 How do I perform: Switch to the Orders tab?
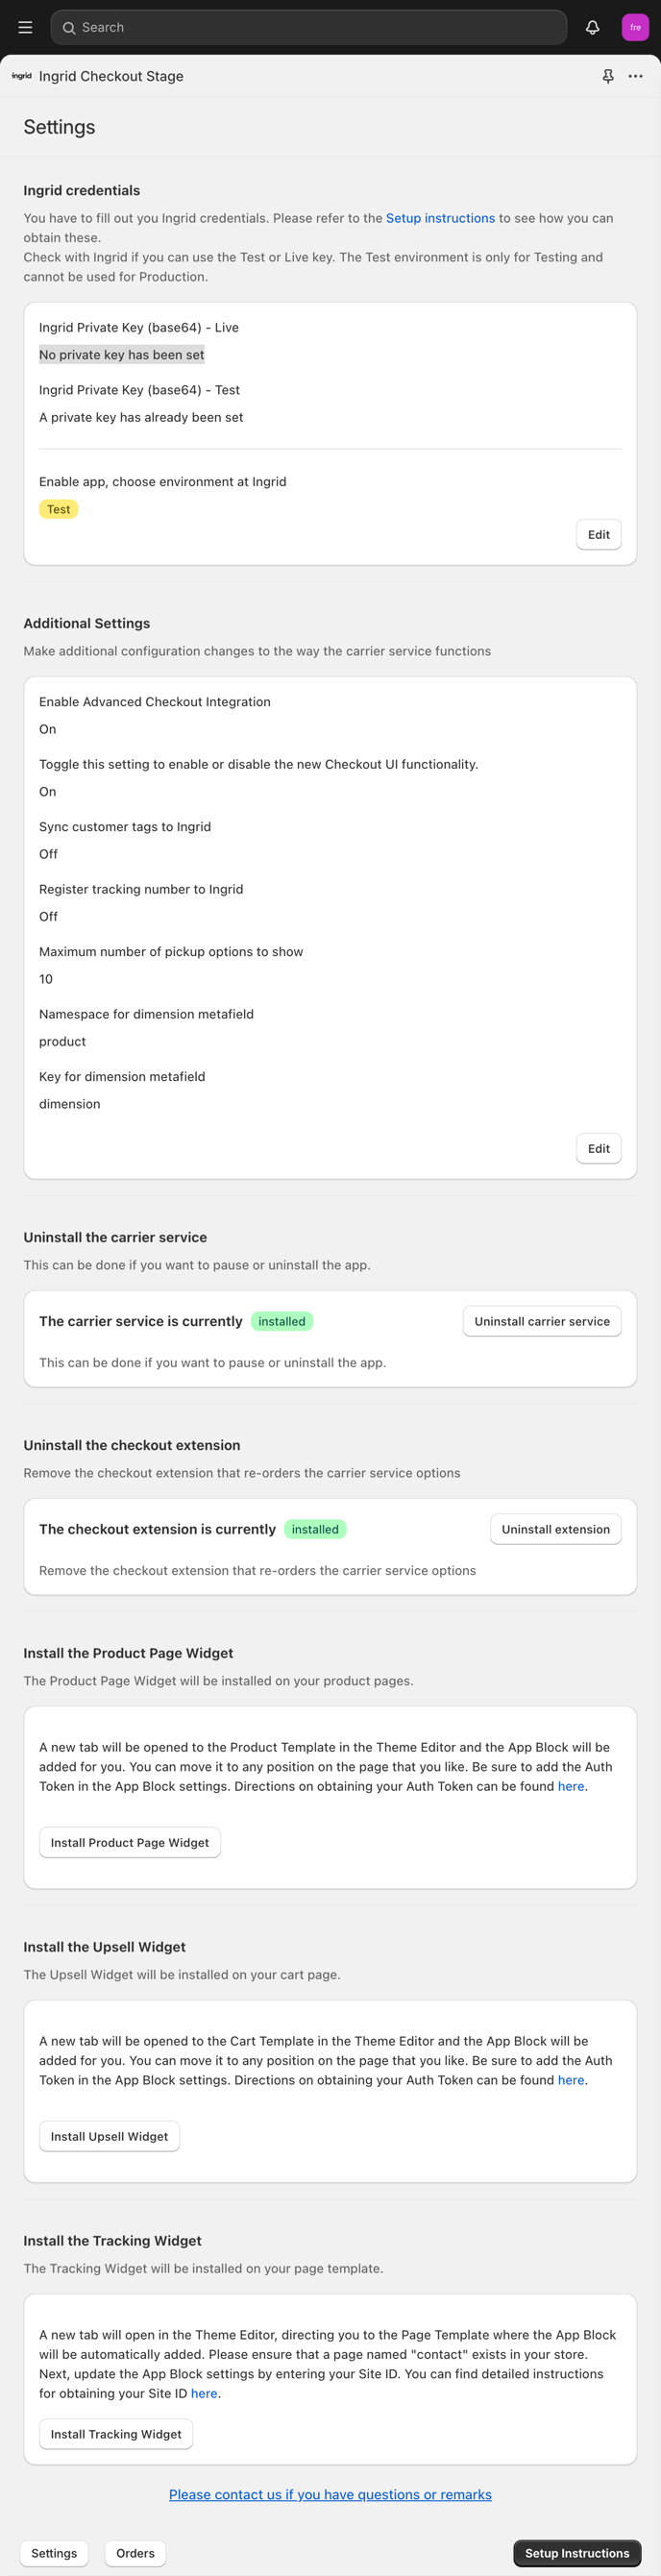coord(135,2553)
